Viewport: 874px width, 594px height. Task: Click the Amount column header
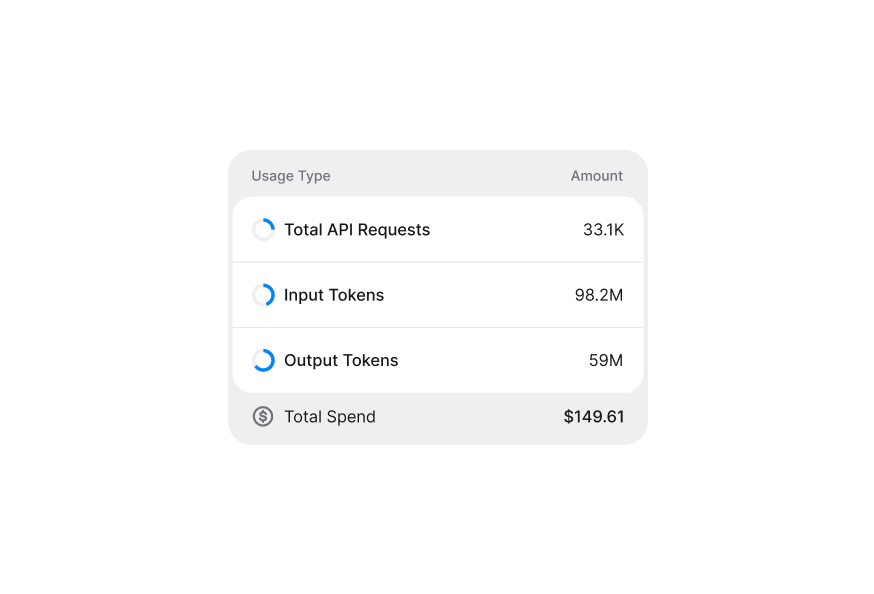coord(597,176)
